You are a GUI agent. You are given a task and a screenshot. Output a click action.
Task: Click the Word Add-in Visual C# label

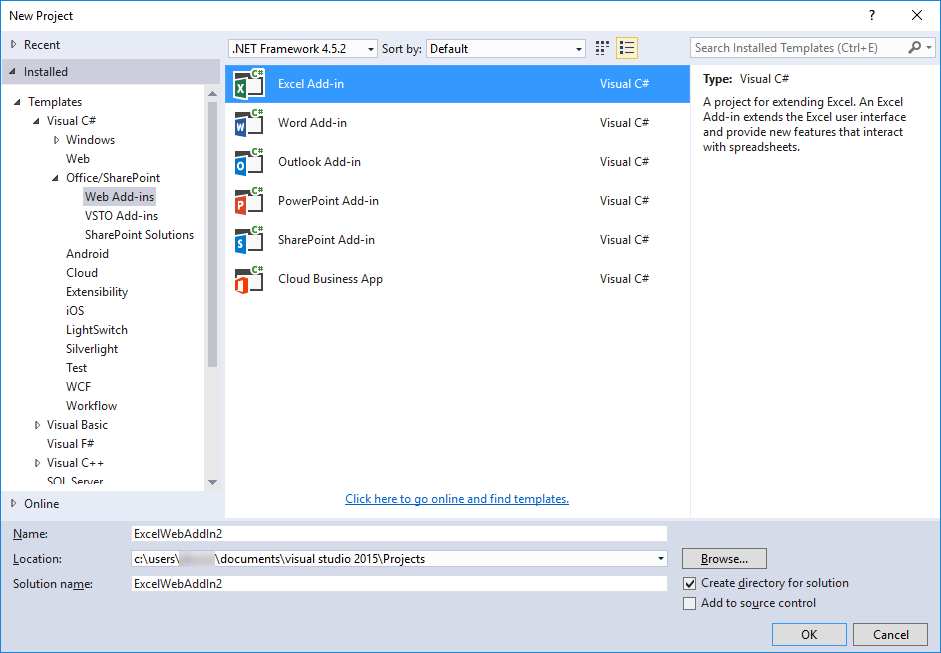click(624, 123)
